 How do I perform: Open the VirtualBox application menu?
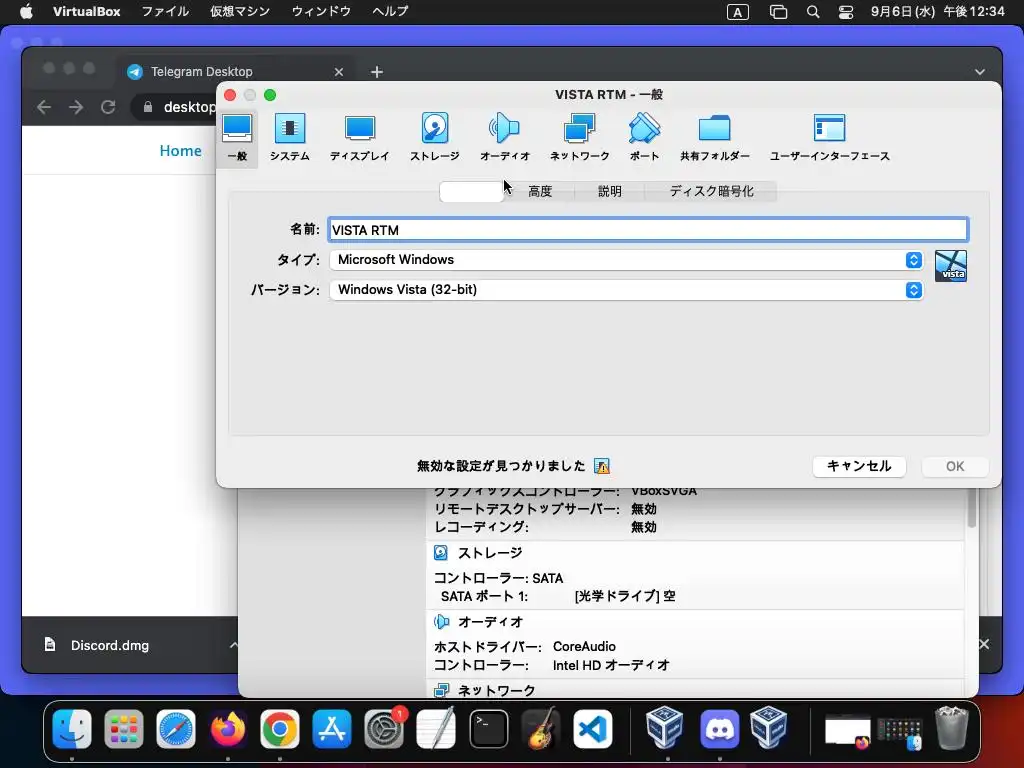coord(86,11)
